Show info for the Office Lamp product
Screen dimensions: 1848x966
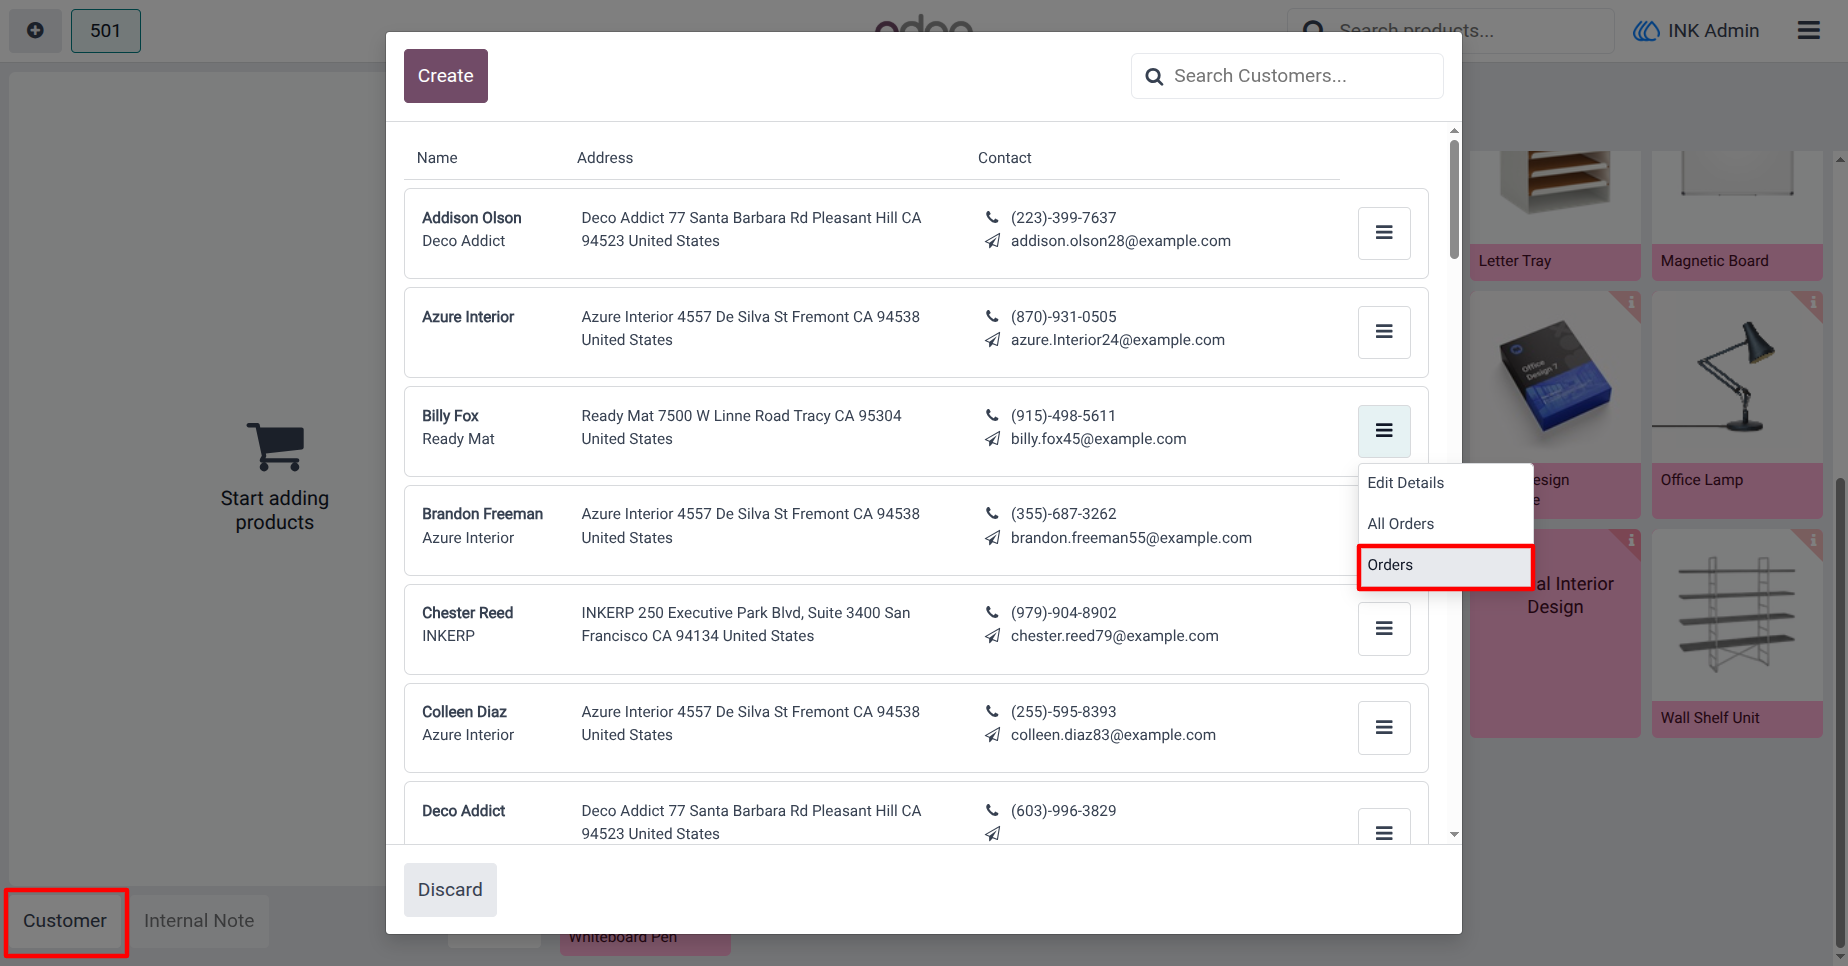pos(1812,302)
